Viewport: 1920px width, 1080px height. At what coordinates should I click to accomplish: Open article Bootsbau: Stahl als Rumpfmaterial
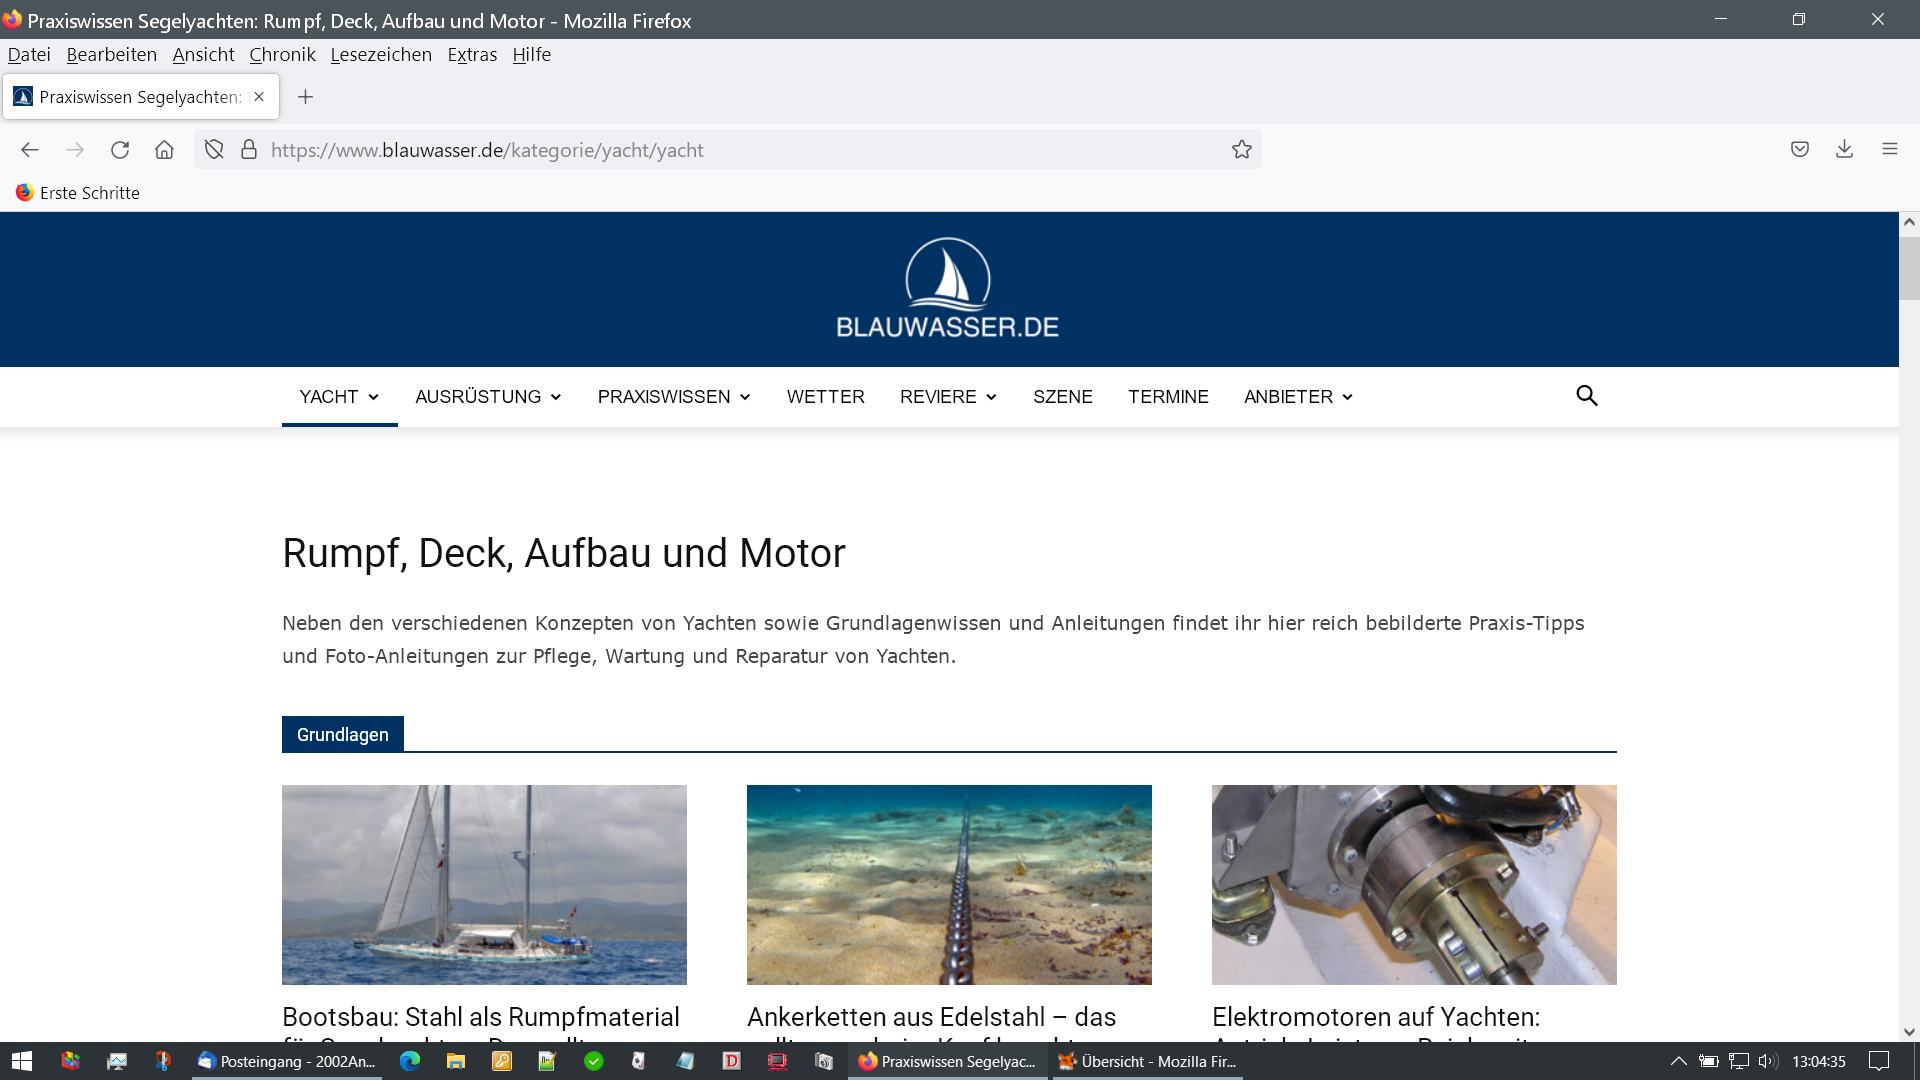[480, 1017]
